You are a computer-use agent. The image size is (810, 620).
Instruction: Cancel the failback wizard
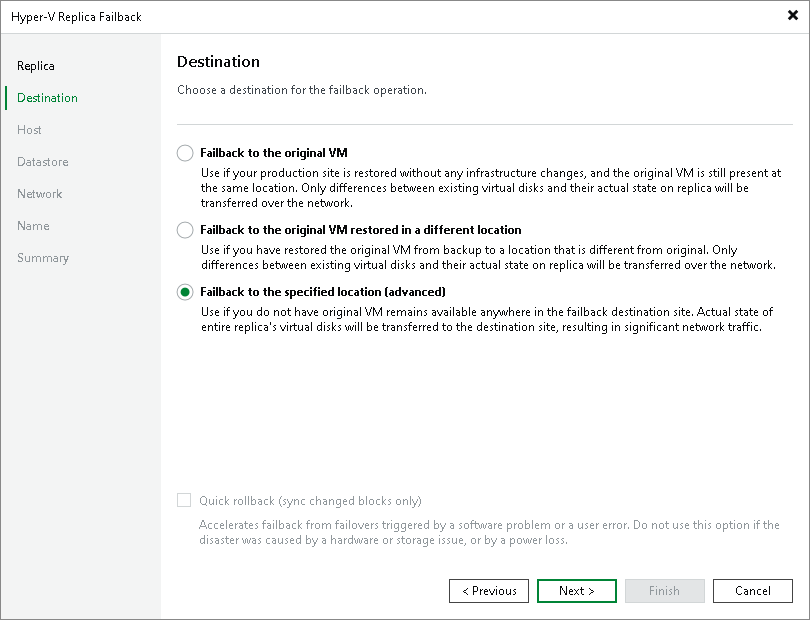tap(753, 591)
